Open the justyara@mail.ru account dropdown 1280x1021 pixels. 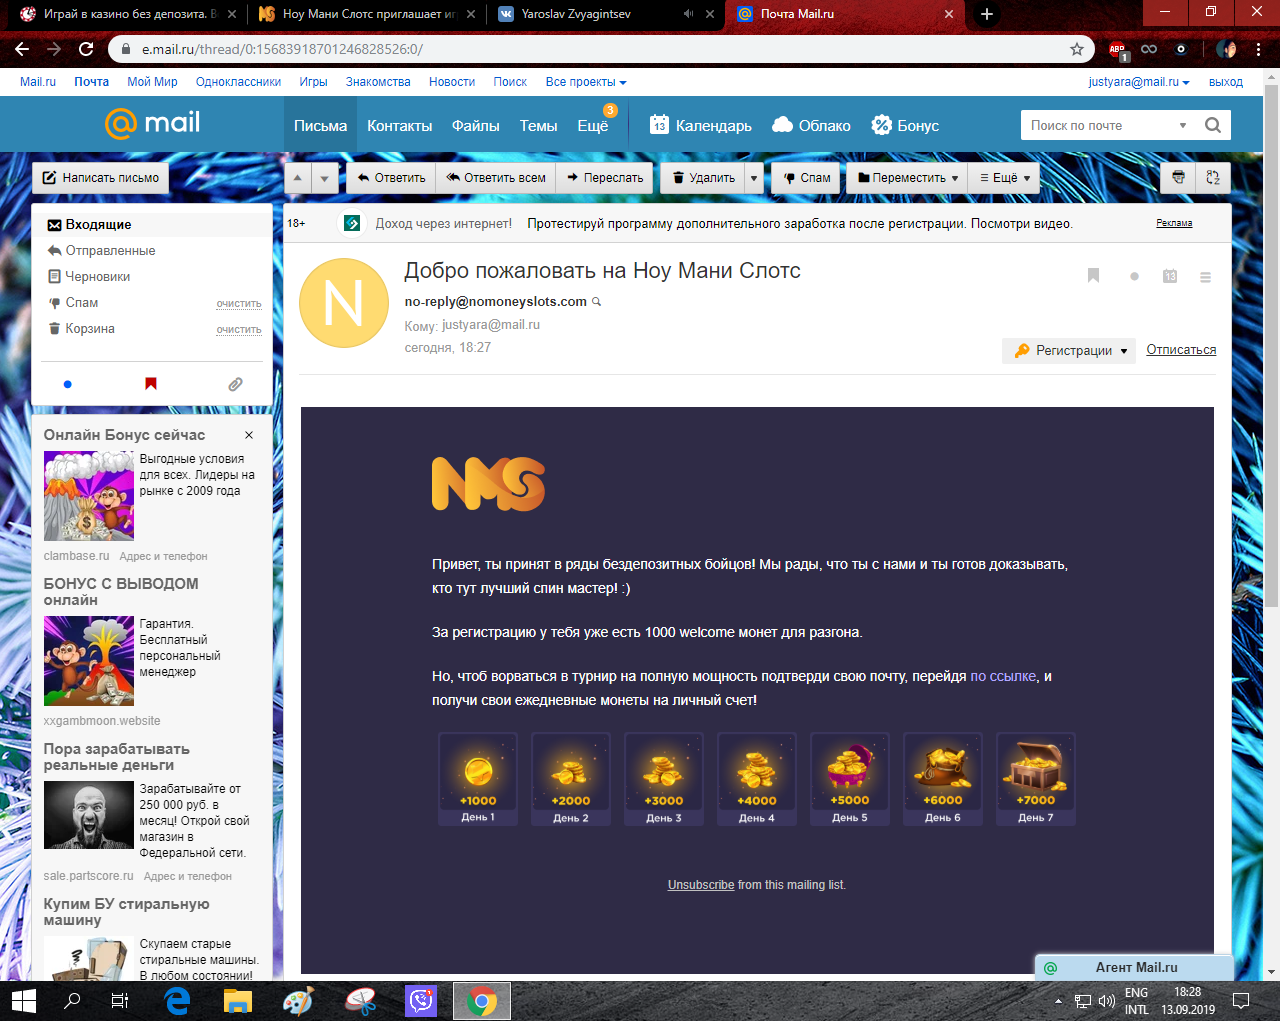click(1139, 82)
